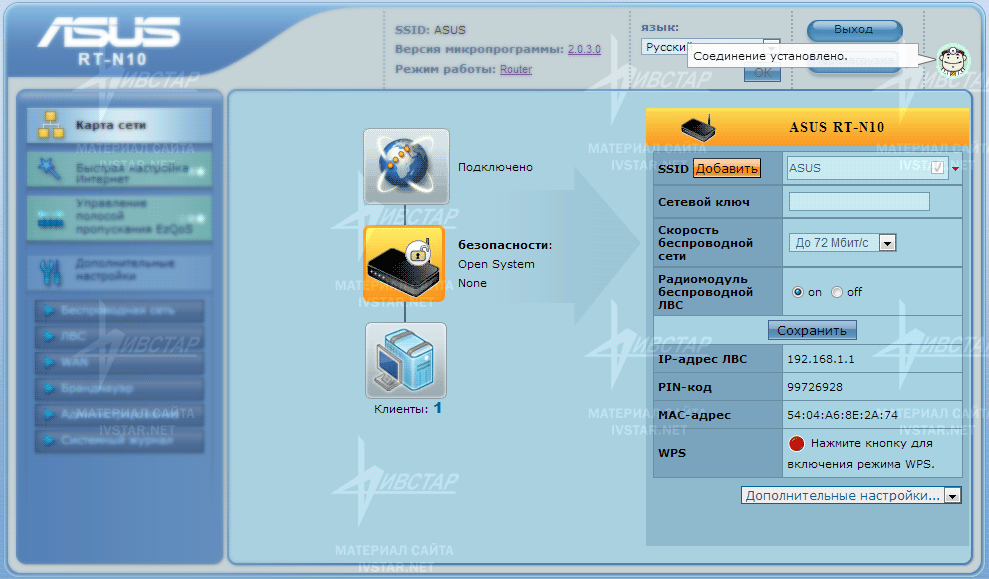Select the wireless radio off option
The image size is (989, 579).
point(837,292)
